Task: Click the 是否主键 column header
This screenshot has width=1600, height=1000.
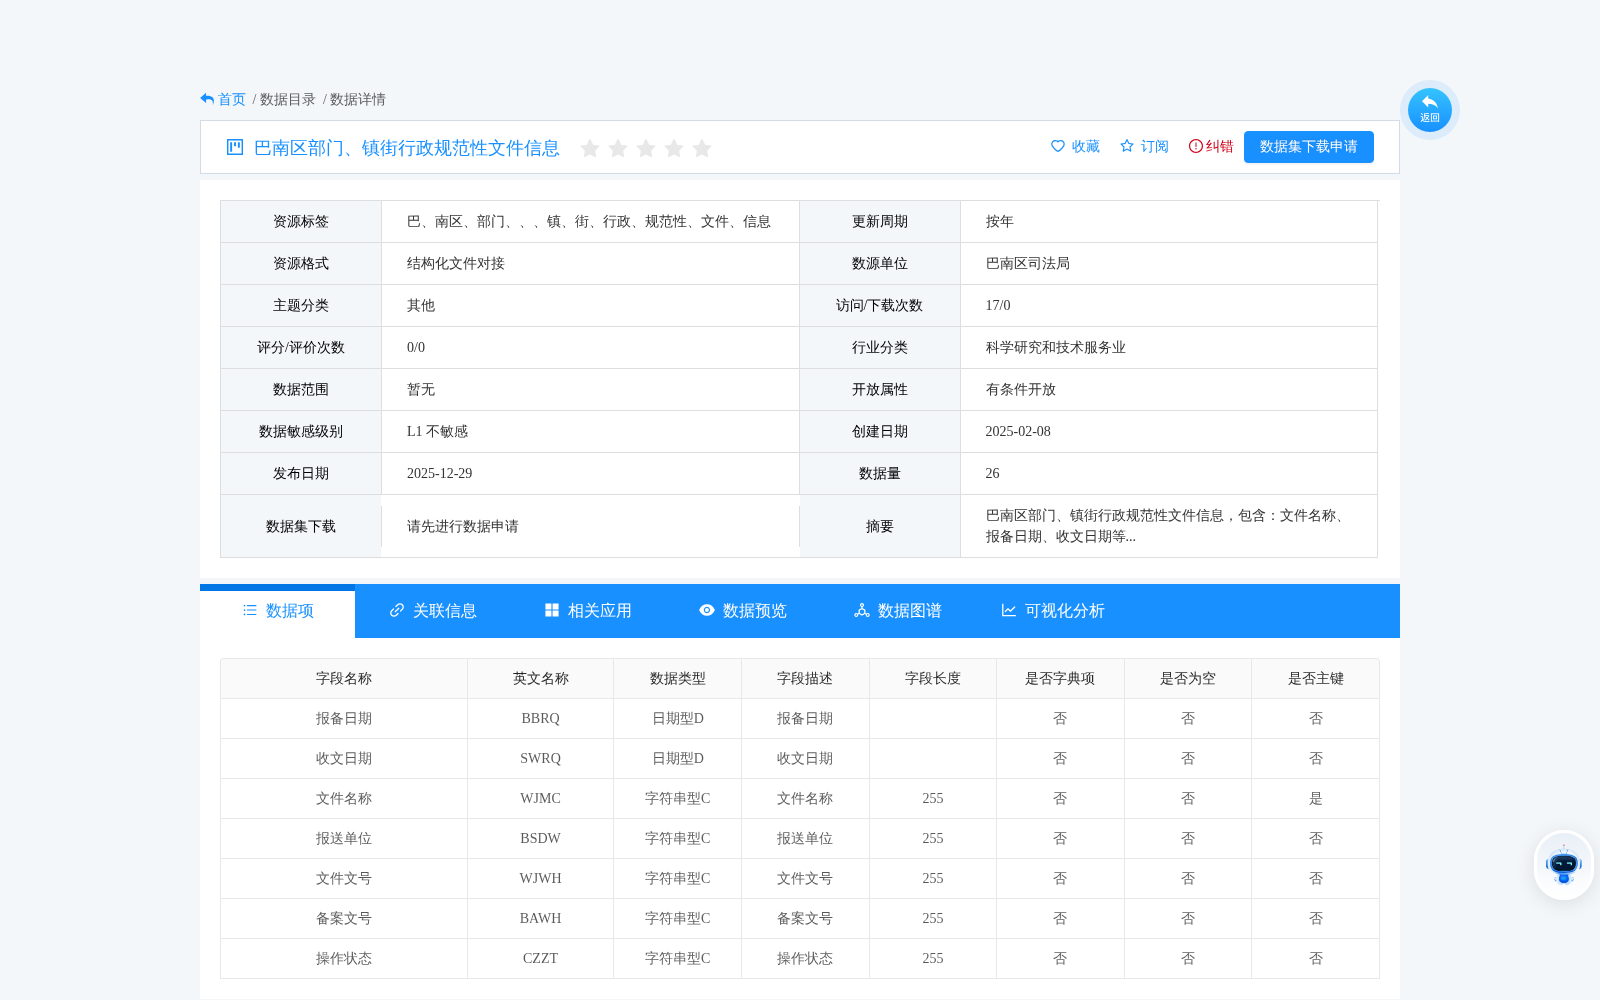Action: click(1316, 679)
